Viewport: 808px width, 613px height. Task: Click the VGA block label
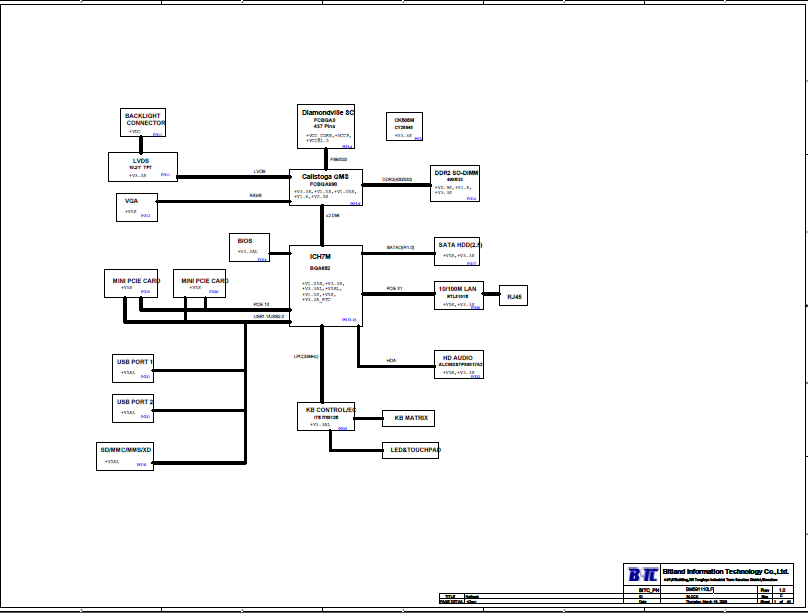point(131,201)
